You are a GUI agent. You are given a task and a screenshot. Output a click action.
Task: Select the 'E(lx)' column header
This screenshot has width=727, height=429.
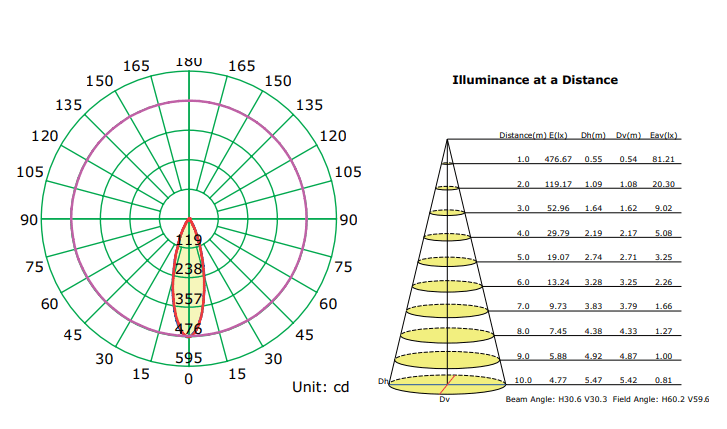click(x=558, y=135)
